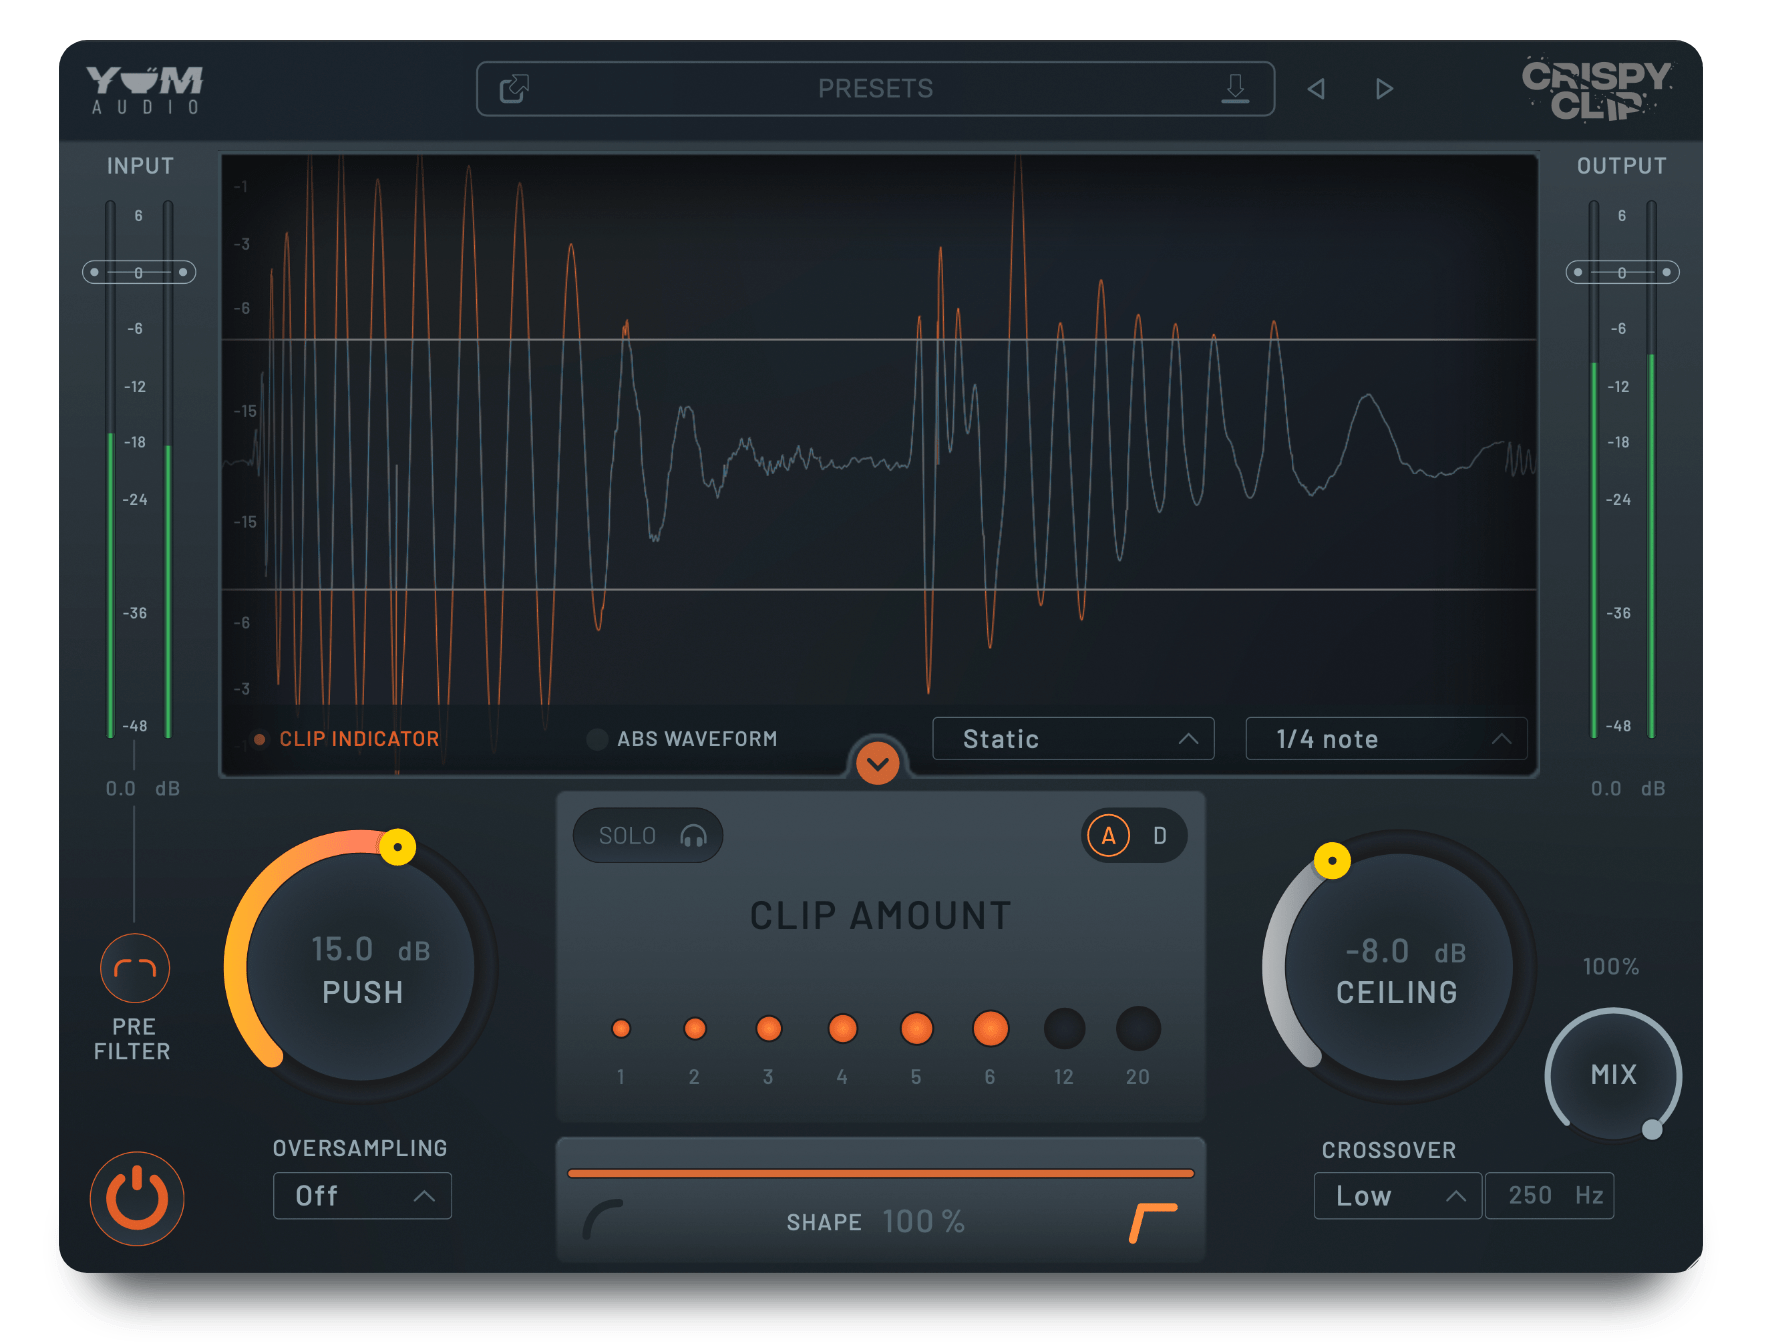
Task: Go to next preset arrow
Action: pos(1384,89)
